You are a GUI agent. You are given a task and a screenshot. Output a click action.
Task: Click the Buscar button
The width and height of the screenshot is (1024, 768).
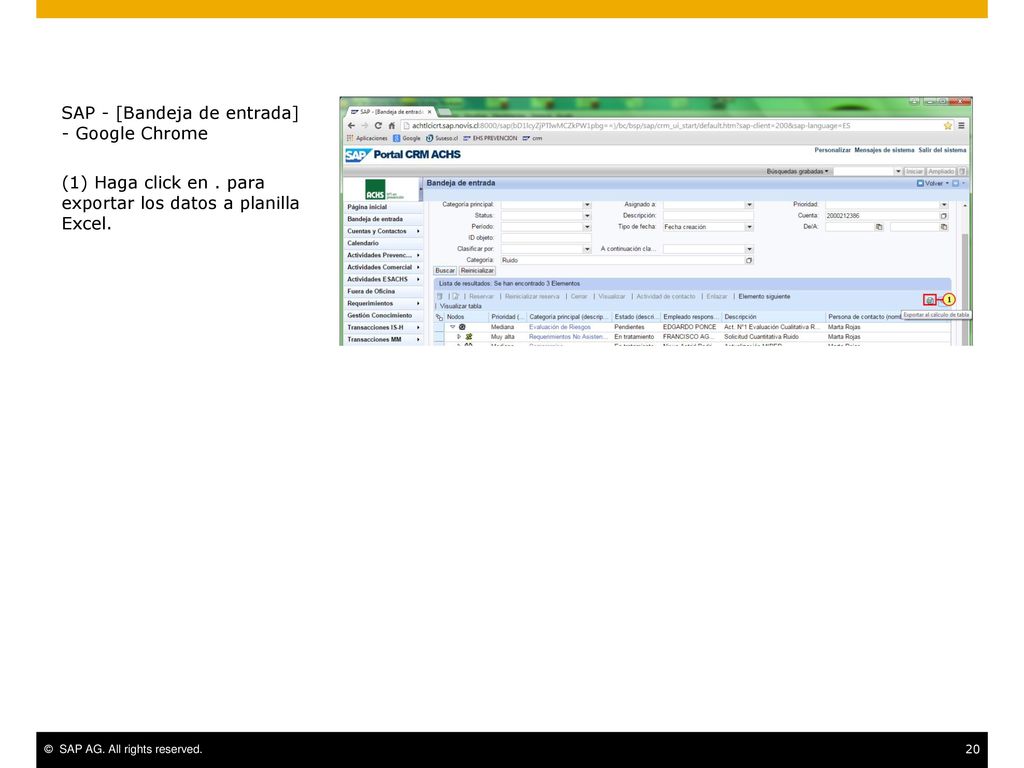pyautogui.click(x=445, y=271)
